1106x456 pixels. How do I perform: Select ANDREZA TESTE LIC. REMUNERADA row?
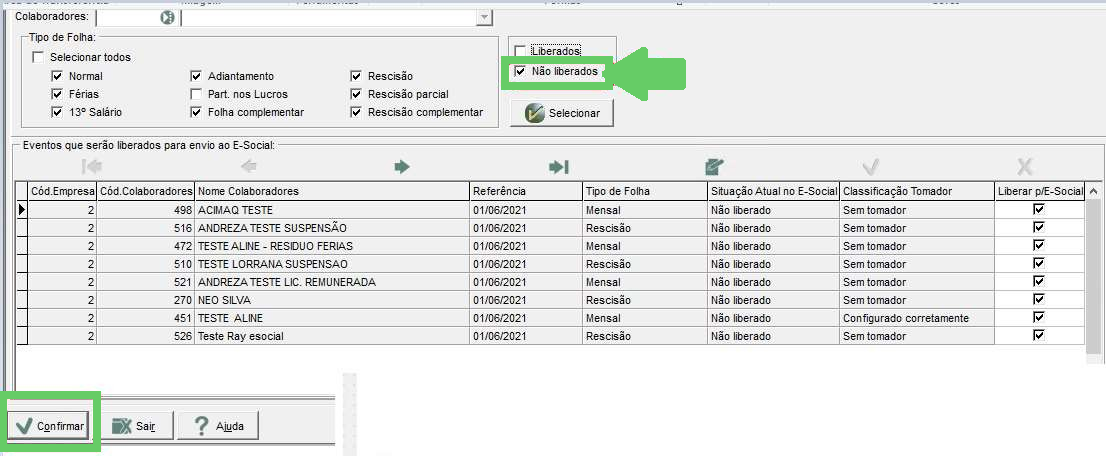click(550, 282)
